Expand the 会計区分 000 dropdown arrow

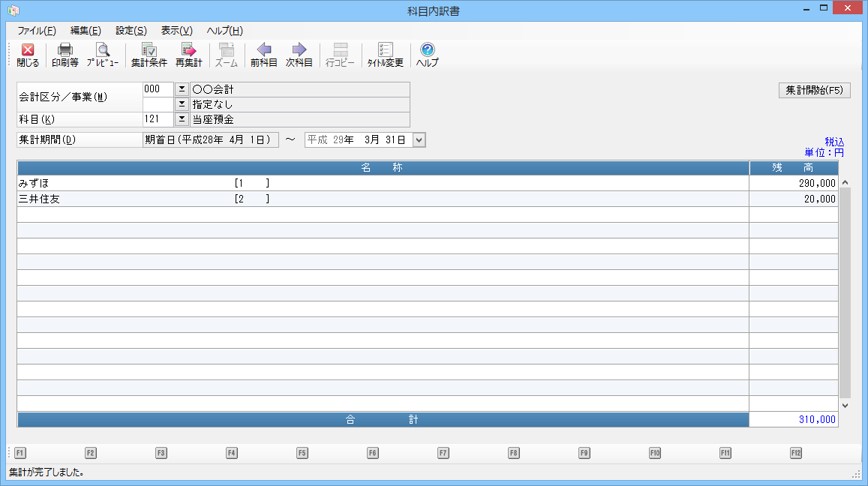click(x=181, y=89)
